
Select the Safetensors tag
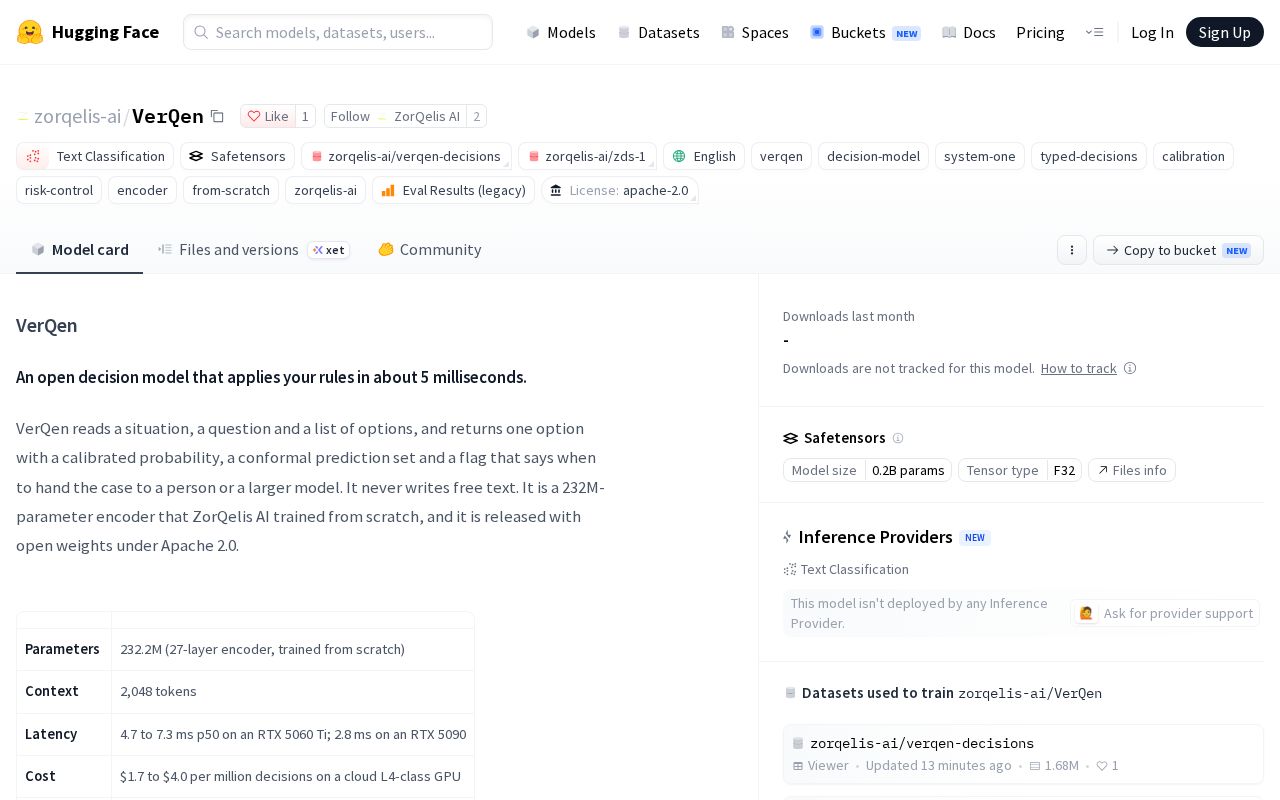click(x=237, y=156)
